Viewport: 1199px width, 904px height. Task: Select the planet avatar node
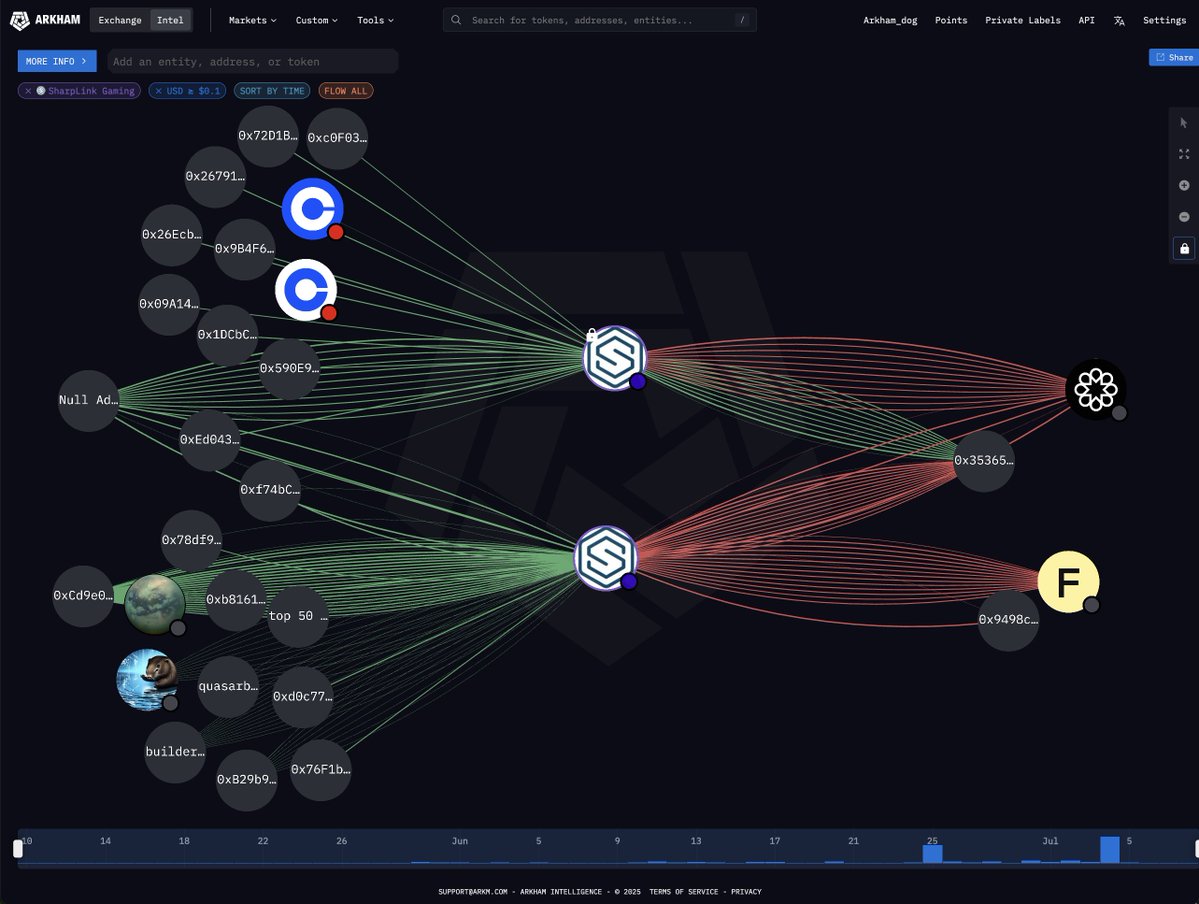(154, 604)
